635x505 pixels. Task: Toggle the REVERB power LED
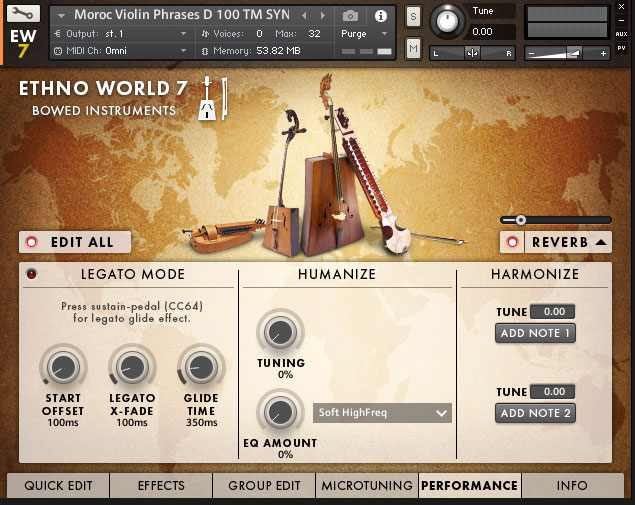(x=512, y=242)
